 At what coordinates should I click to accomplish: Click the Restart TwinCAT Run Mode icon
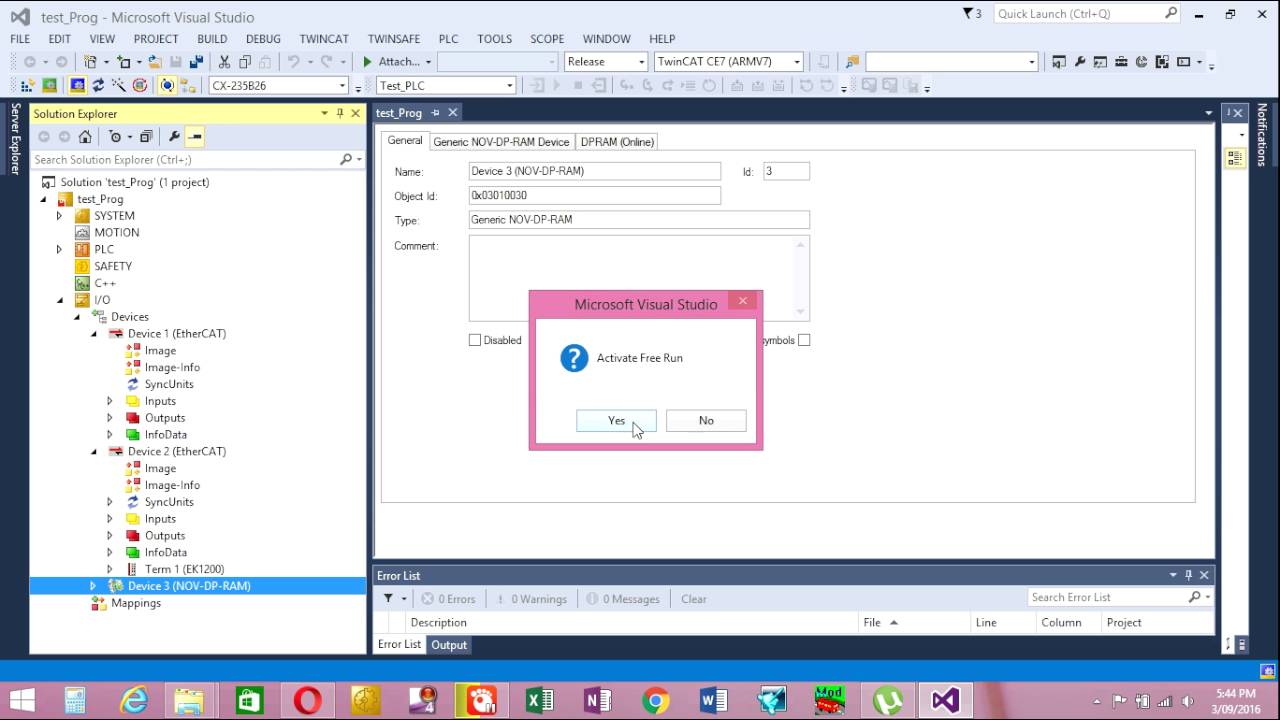tap(49, 85)
